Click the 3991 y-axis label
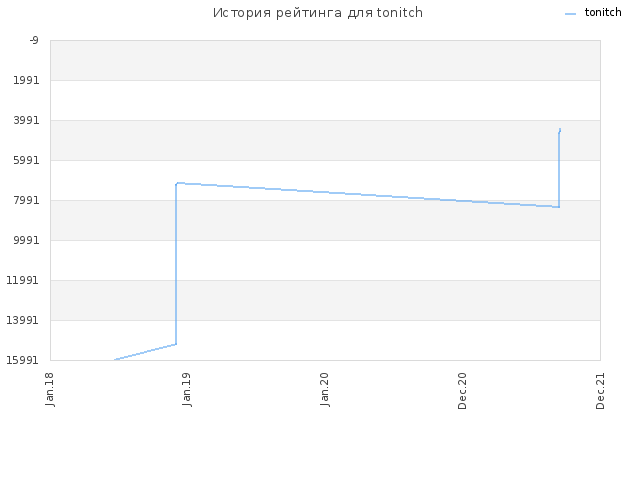 (x=26, y=120)
